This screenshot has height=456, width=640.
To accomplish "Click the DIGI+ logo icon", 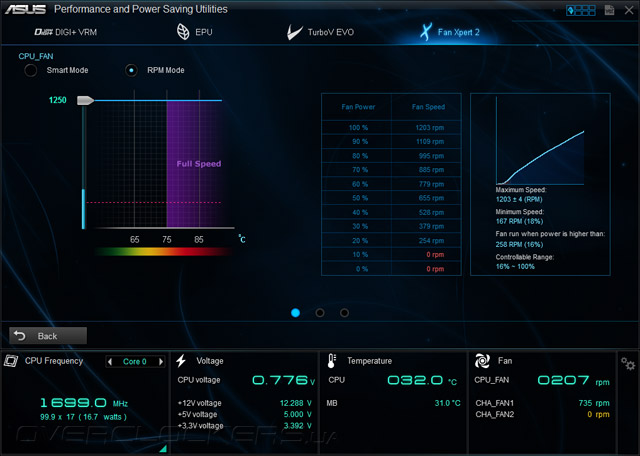I will [43, 32].
